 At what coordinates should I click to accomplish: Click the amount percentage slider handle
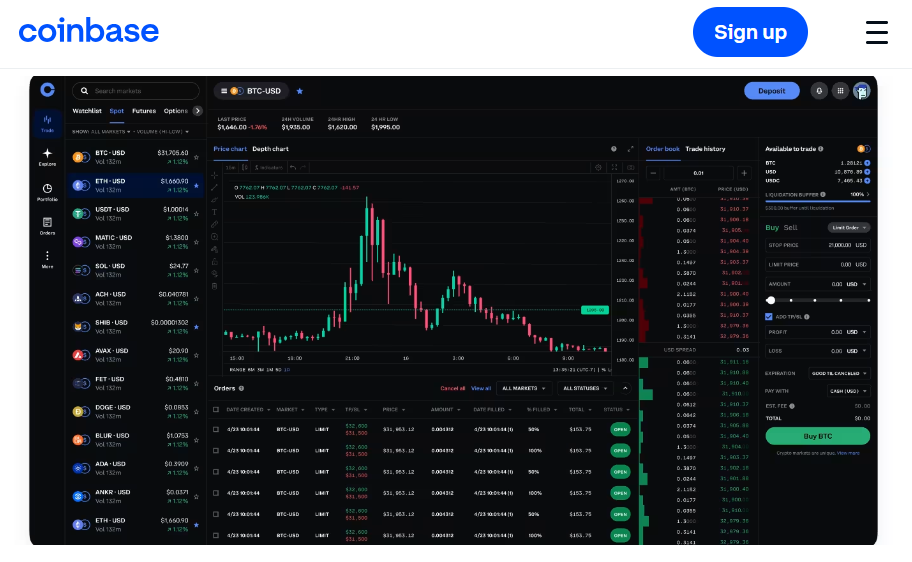(771, 300)
